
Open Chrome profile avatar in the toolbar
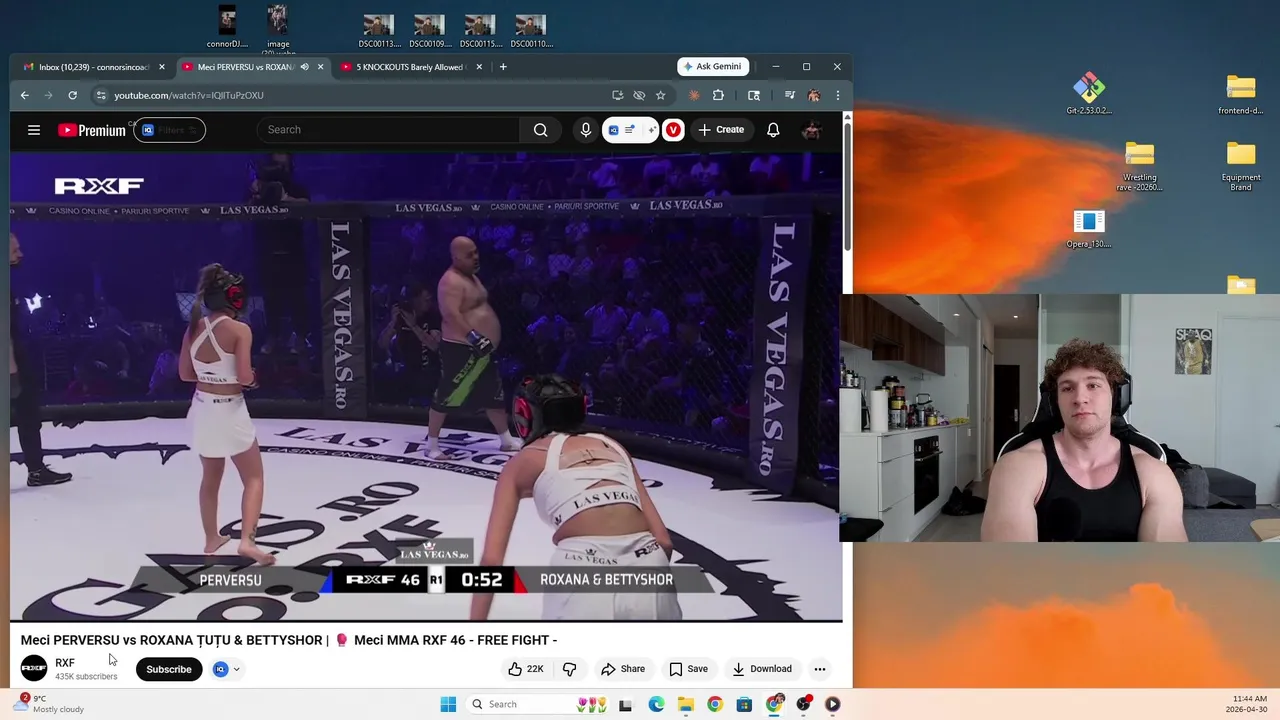coord(814,95)
